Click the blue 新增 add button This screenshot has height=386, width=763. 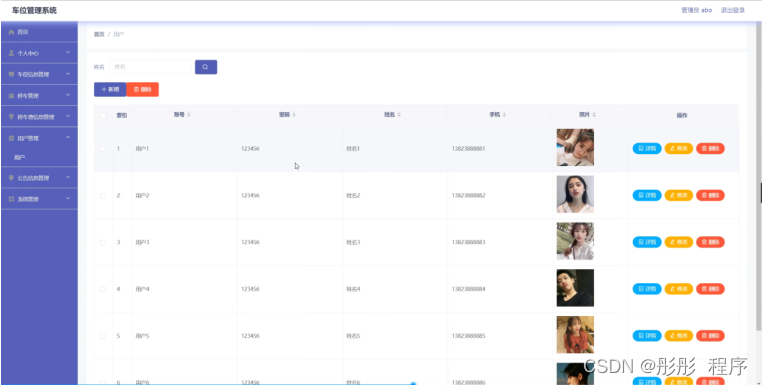(110, 90)
